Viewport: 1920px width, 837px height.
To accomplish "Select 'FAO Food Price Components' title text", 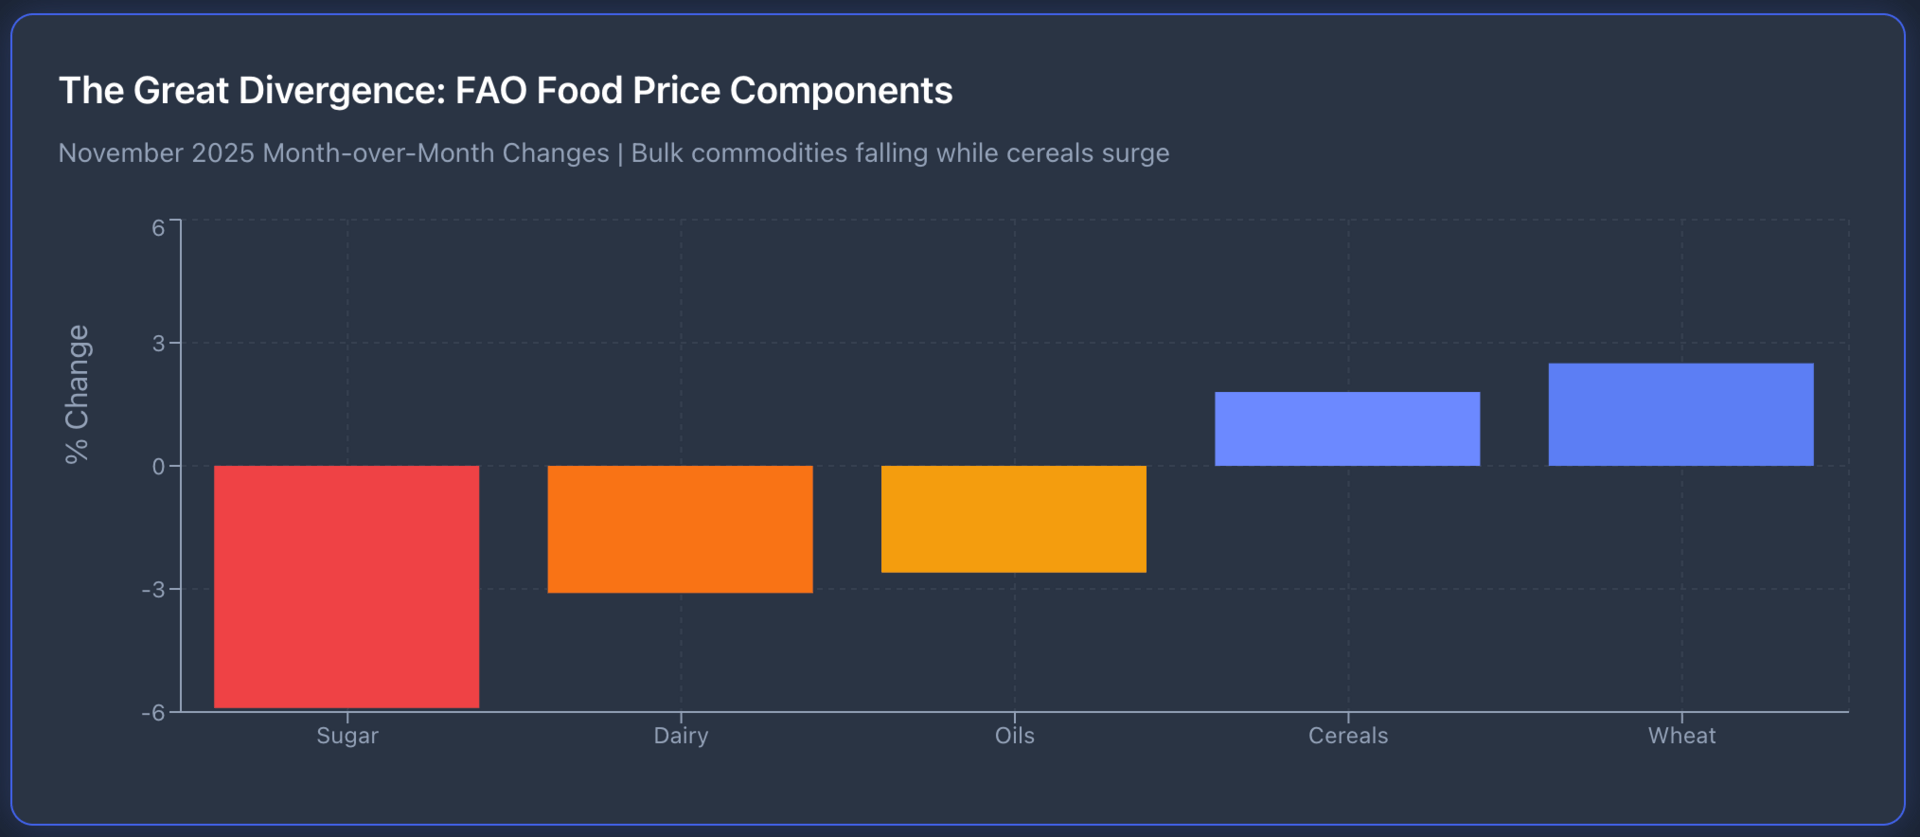I will [x=703, y=91].
